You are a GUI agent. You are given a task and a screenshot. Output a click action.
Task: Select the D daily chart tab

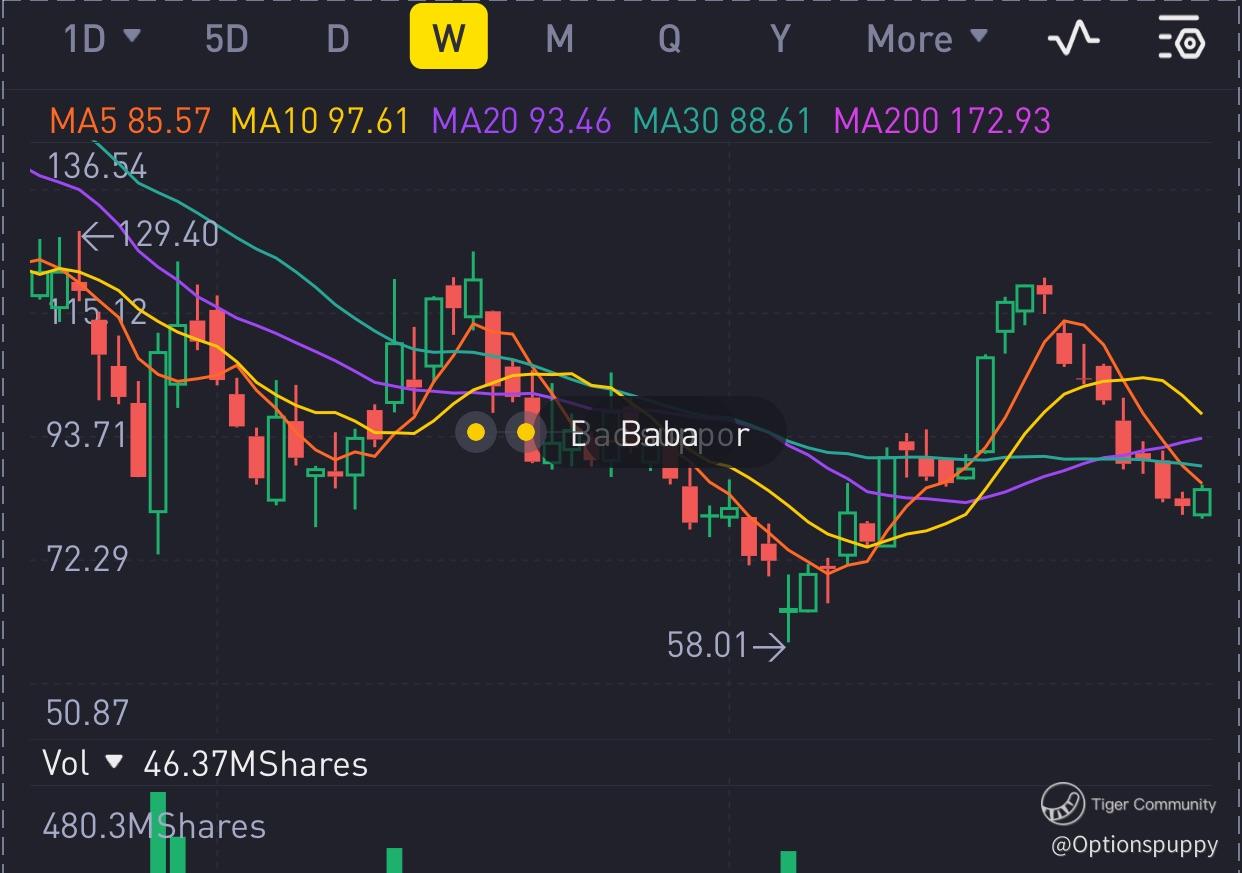pos(338,39)
